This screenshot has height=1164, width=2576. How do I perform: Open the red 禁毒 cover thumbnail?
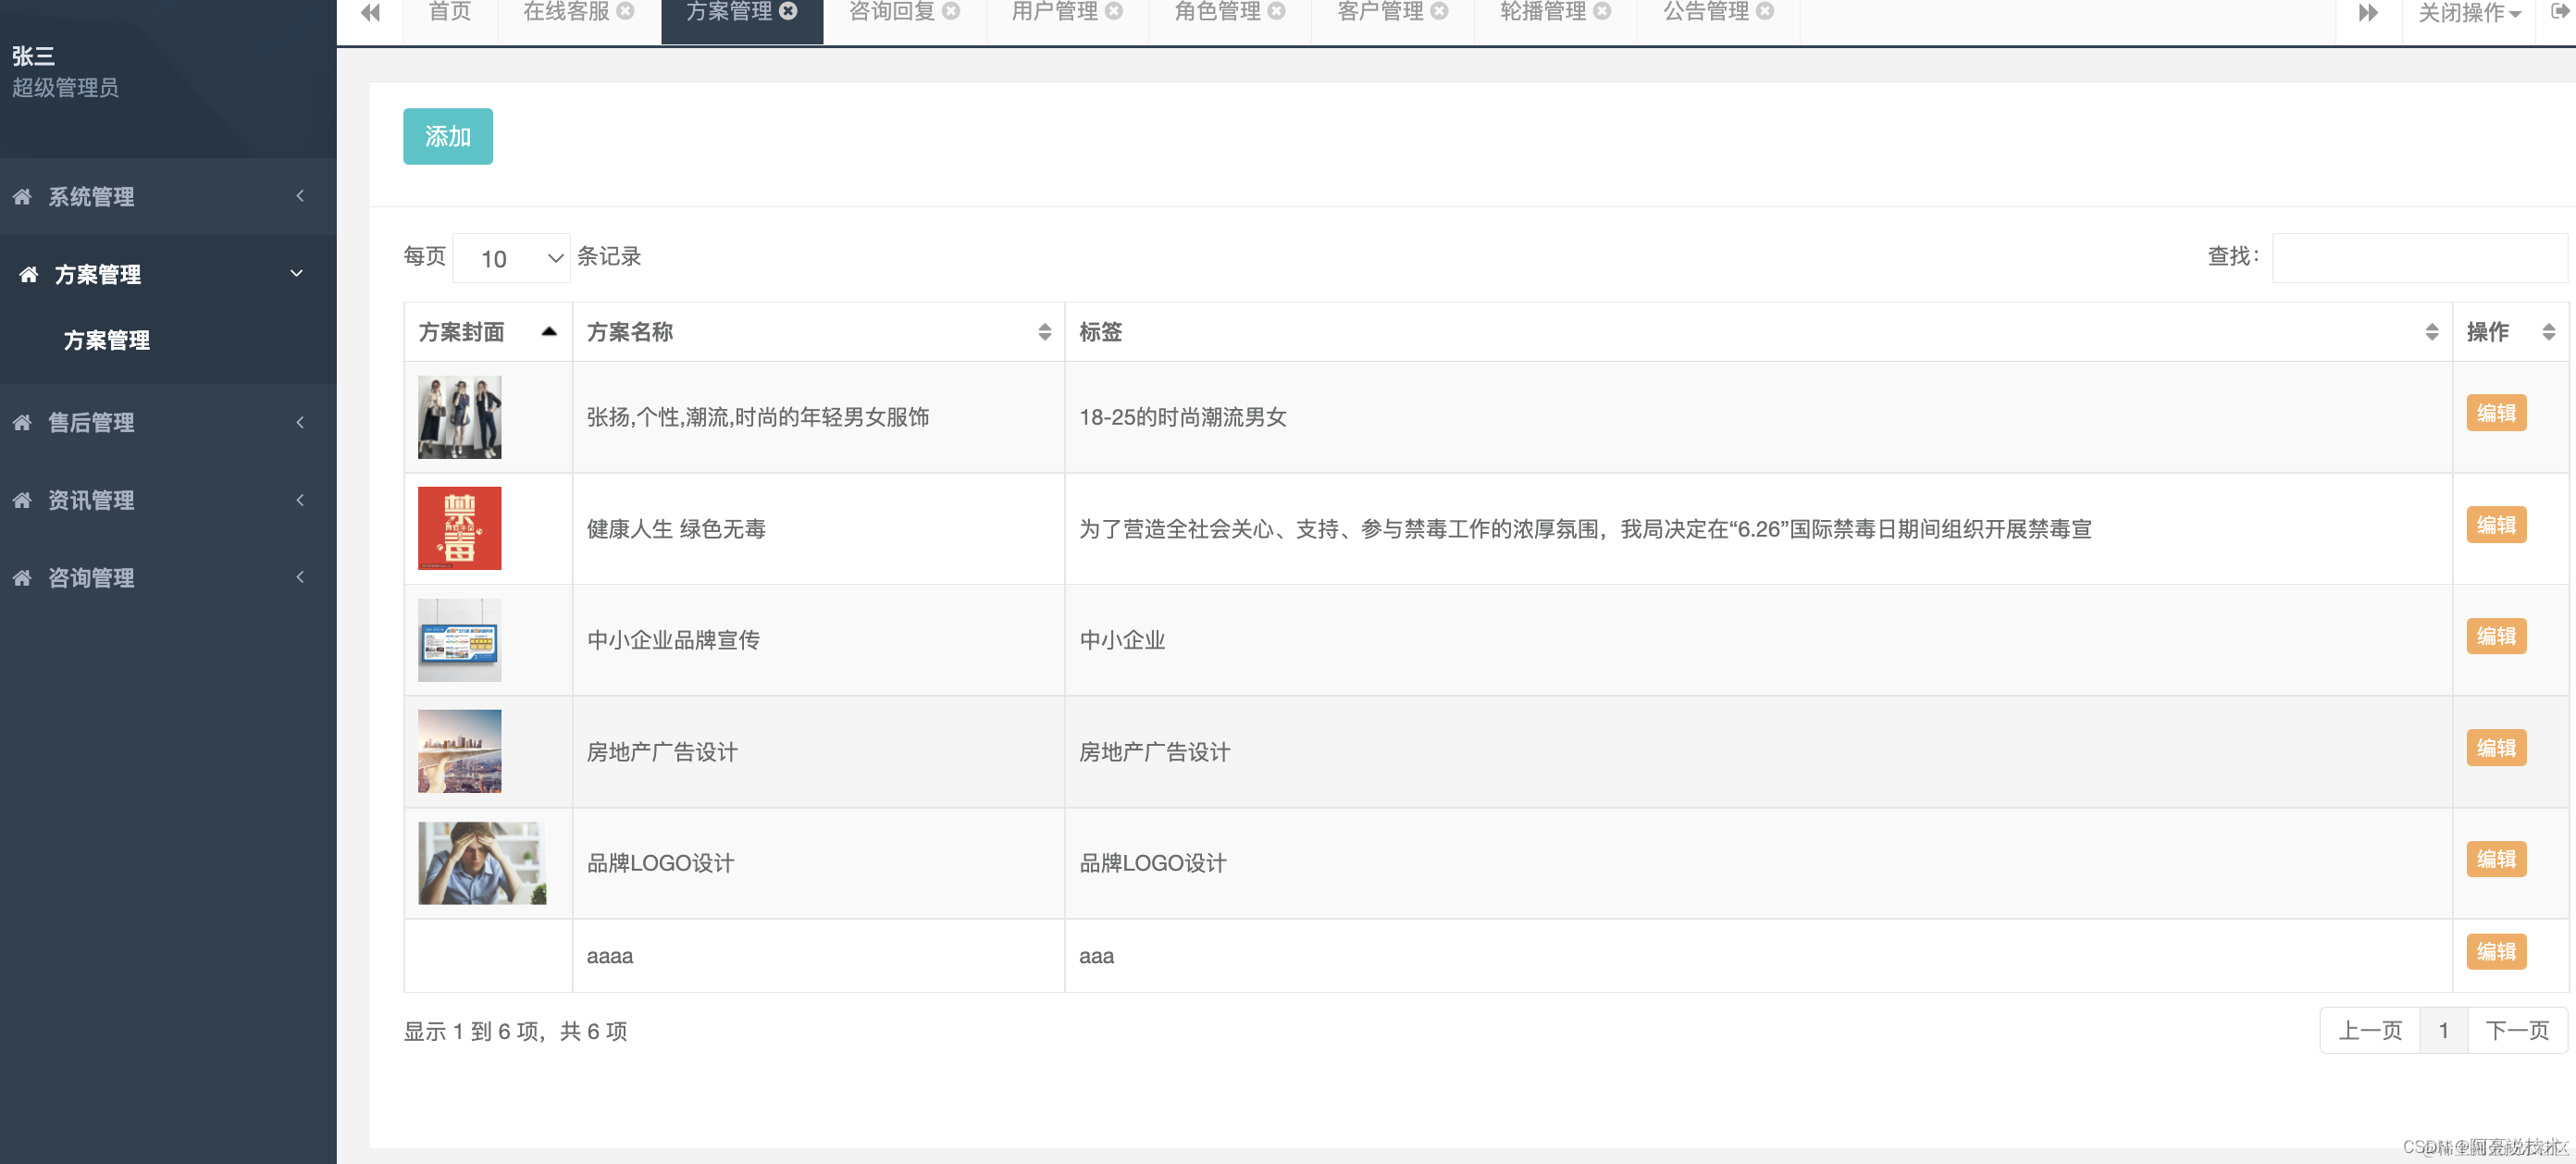(x=459, y=528)
